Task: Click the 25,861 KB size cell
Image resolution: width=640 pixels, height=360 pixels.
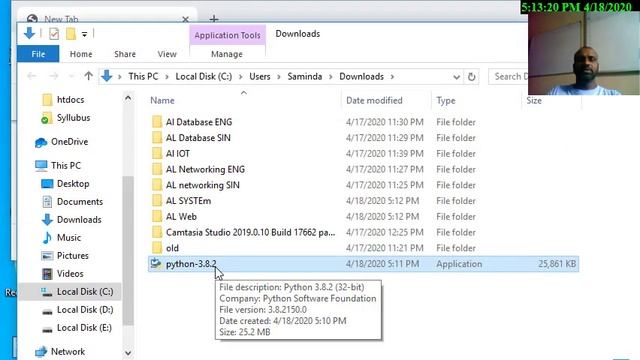Action: pyautogui.click(x=557, y=264)
